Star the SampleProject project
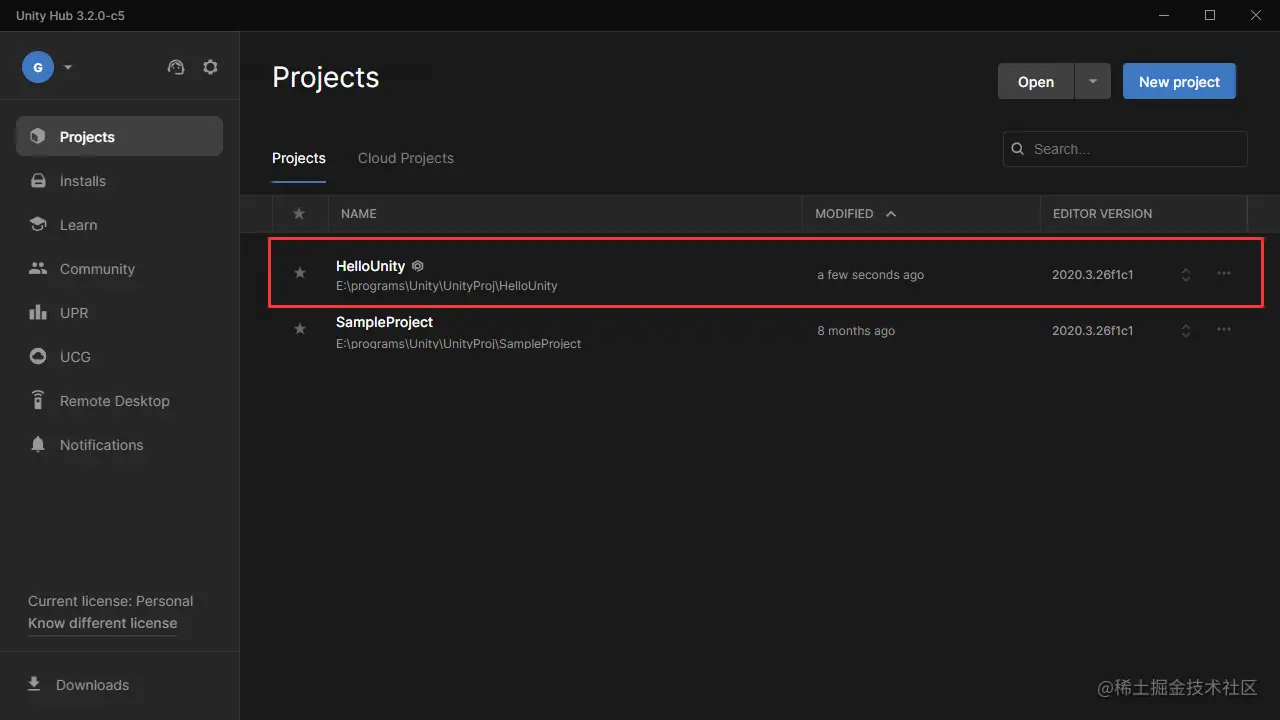Screen dimensions: 1280x720 click(x=299, y=329)
